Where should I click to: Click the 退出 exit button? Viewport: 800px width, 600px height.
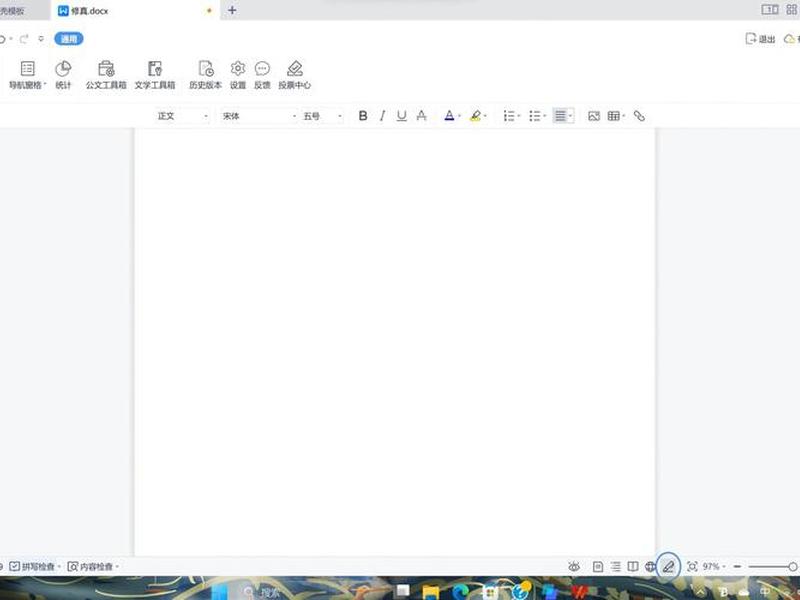(x=760, y=39)
